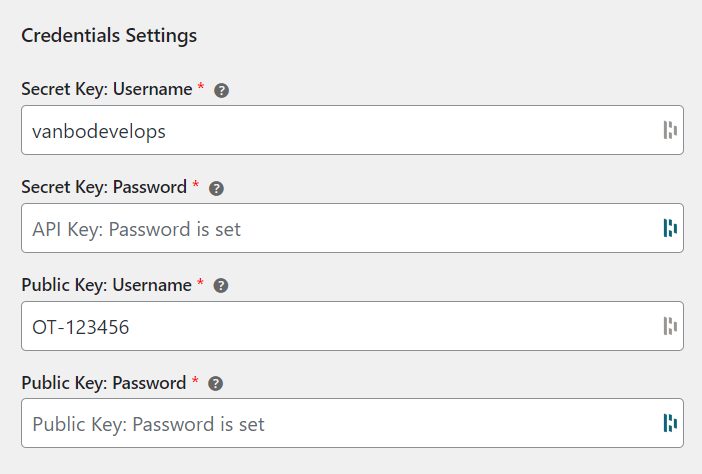The height and width of the screenshot is (474, 702).
Task: Open help tooltip for Public Key: Password
Action: tap(216, 384)
